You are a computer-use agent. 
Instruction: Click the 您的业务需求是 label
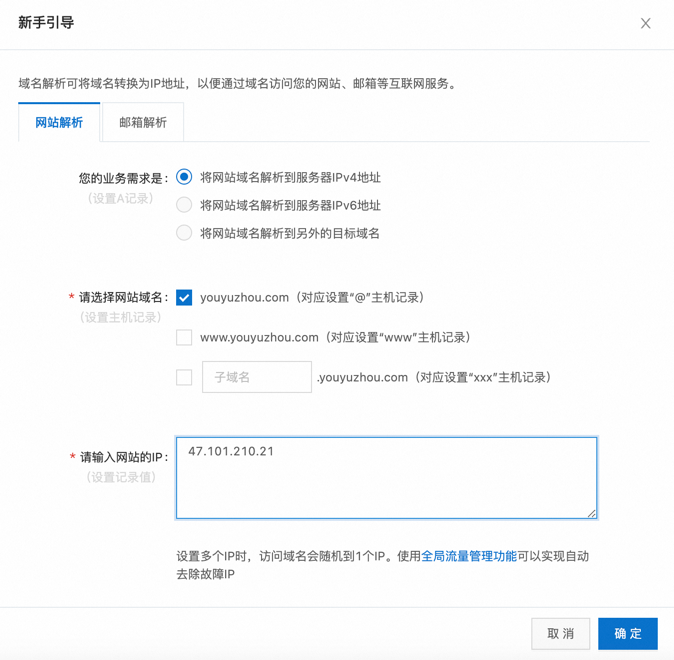click(124, 178)
